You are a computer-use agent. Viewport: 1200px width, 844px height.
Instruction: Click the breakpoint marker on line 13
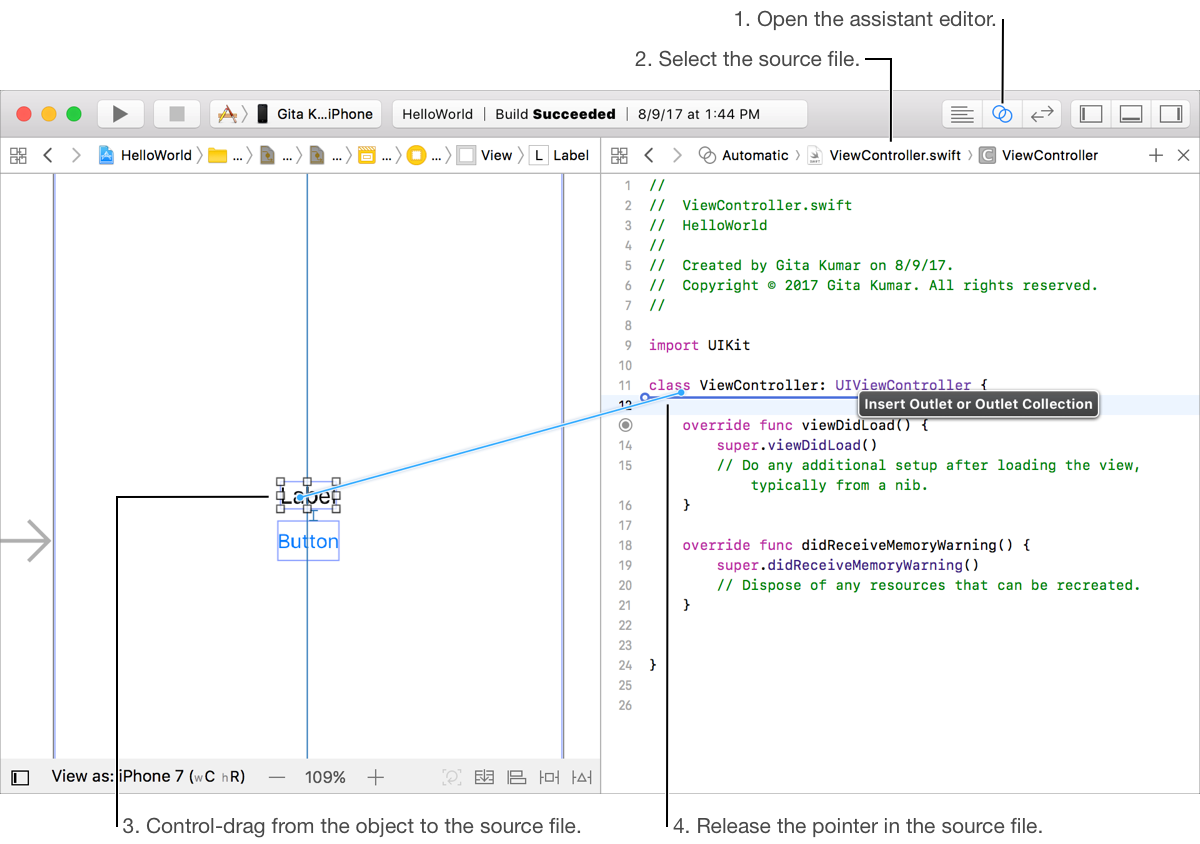pos(626,425)
